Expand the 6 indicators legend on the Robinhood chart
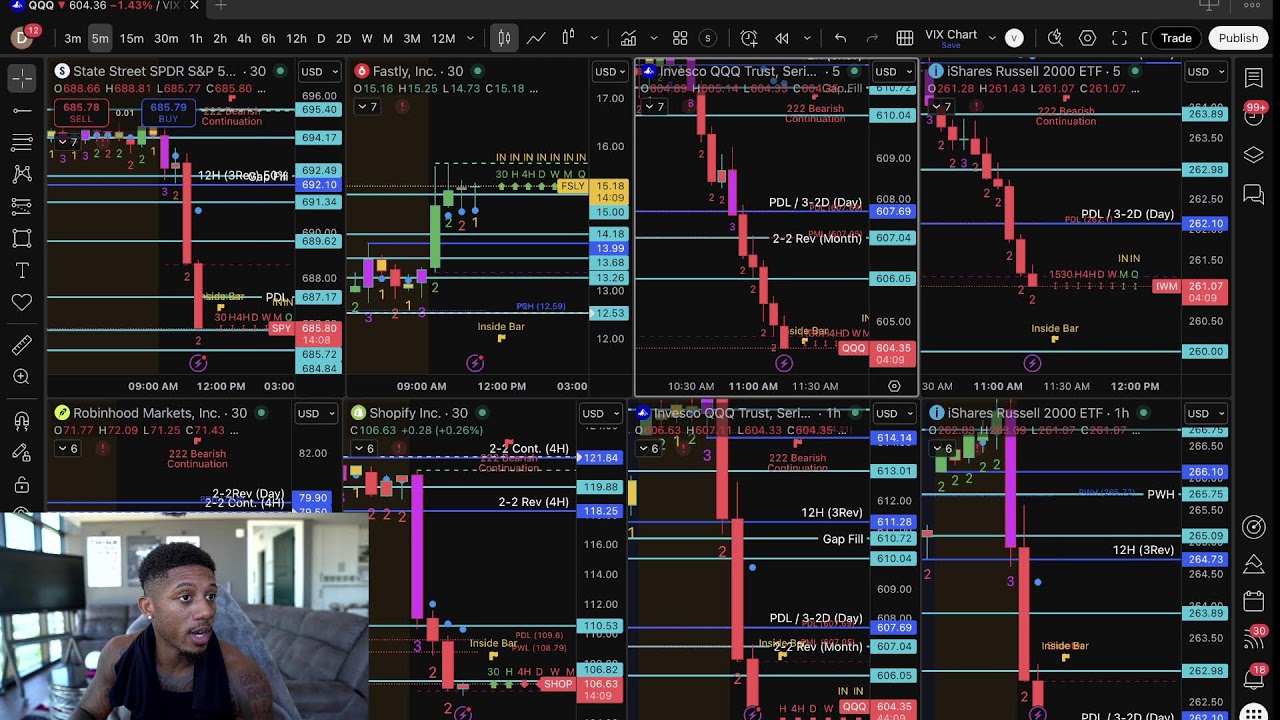 click(67, 449)
